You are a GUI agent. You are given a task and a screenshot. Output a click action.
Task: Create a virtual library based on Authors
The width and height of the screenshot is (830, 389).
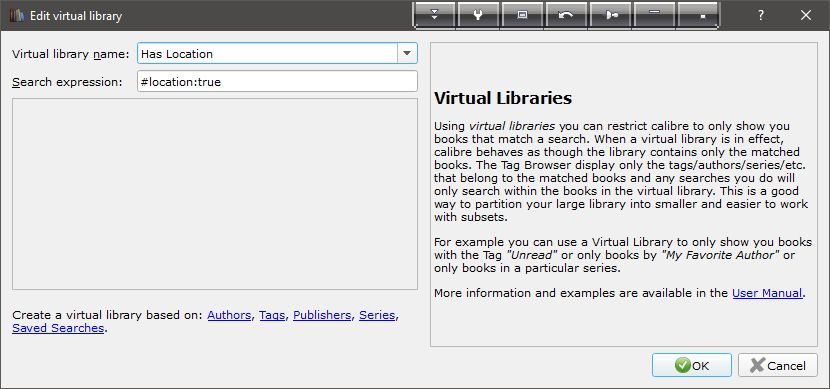(x=229, y=315)
